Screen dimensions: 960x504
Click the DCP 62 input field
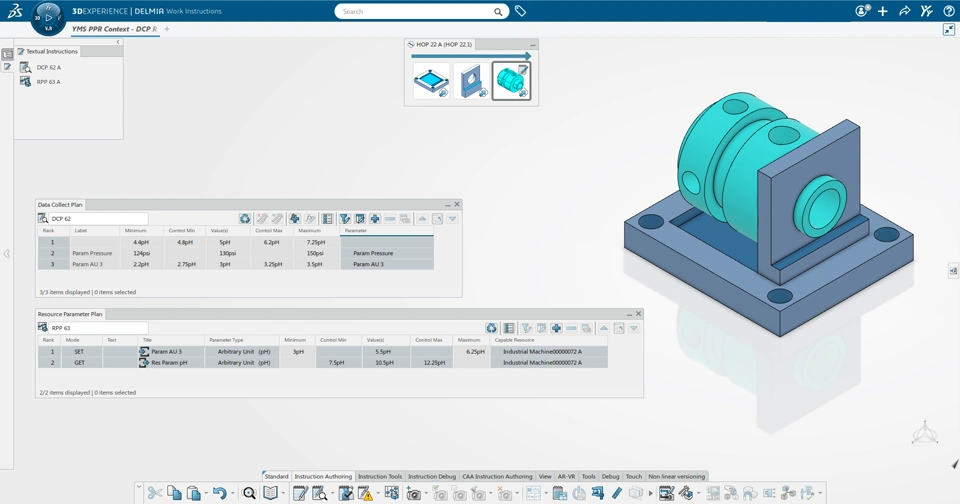(98, 219)
